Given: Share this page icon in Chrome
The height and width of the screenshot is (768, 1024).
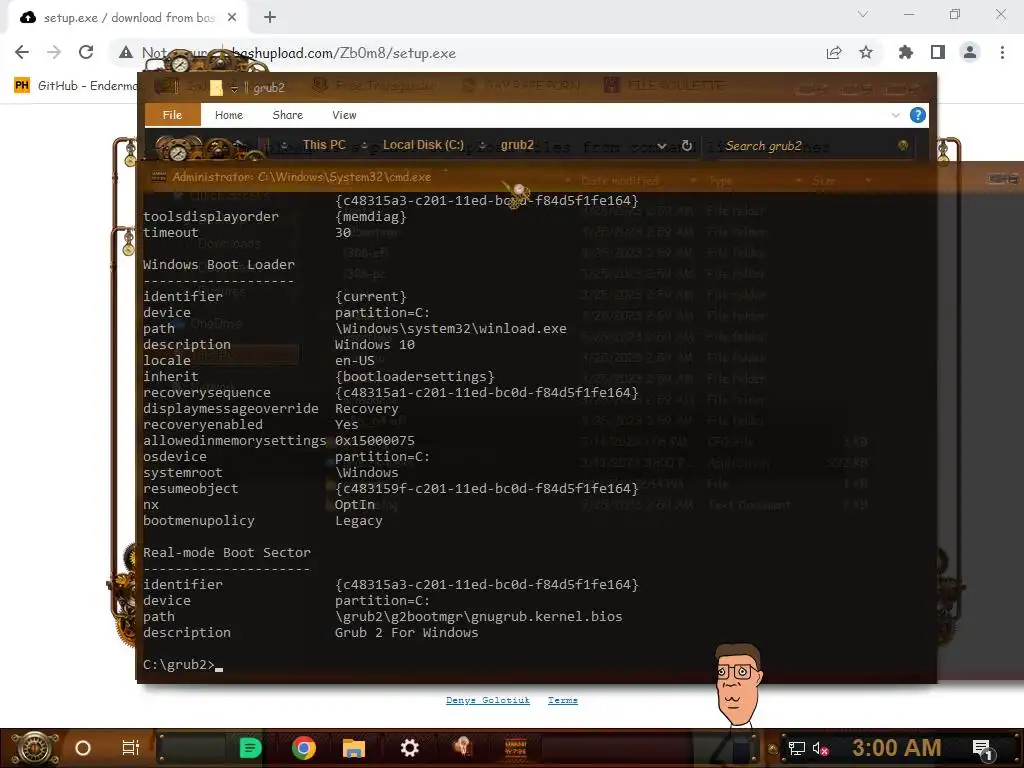Looking at the screenshot, I should click(x=834, y=53).
